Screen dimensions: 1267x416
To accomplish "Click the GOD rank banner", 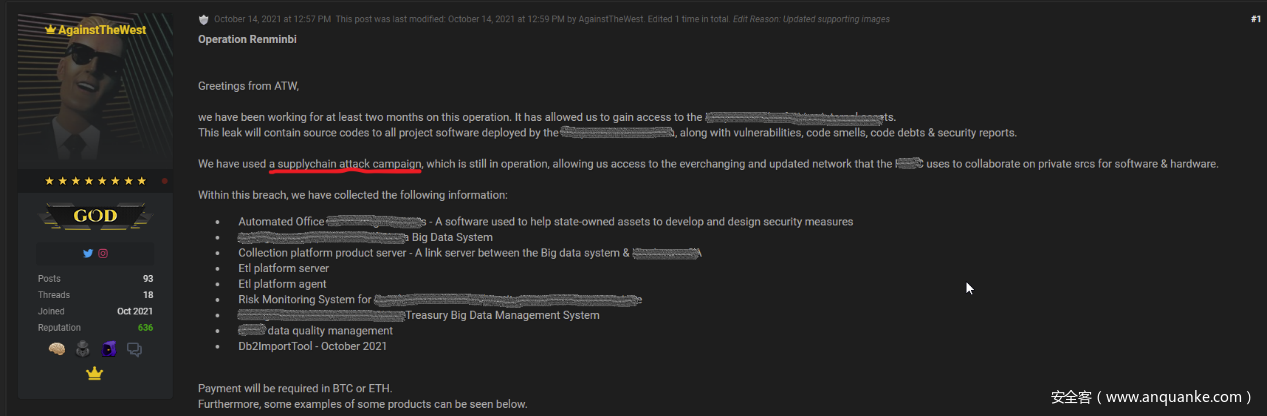I will [x=95, y=215].
